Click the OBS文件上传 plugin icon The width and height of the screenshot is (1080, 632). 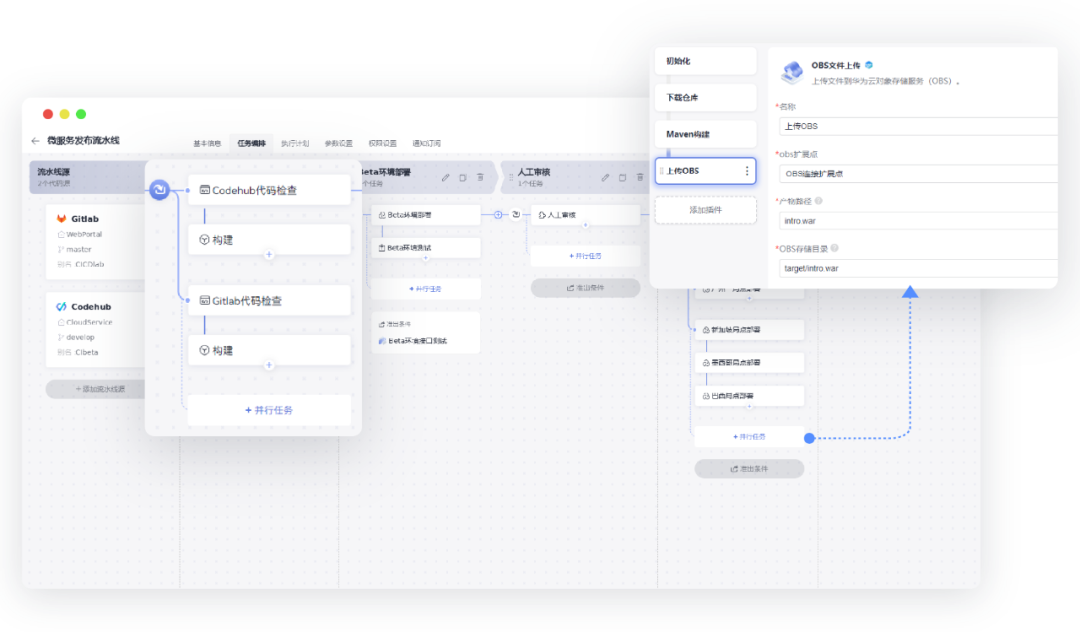(x=792, y=72)
